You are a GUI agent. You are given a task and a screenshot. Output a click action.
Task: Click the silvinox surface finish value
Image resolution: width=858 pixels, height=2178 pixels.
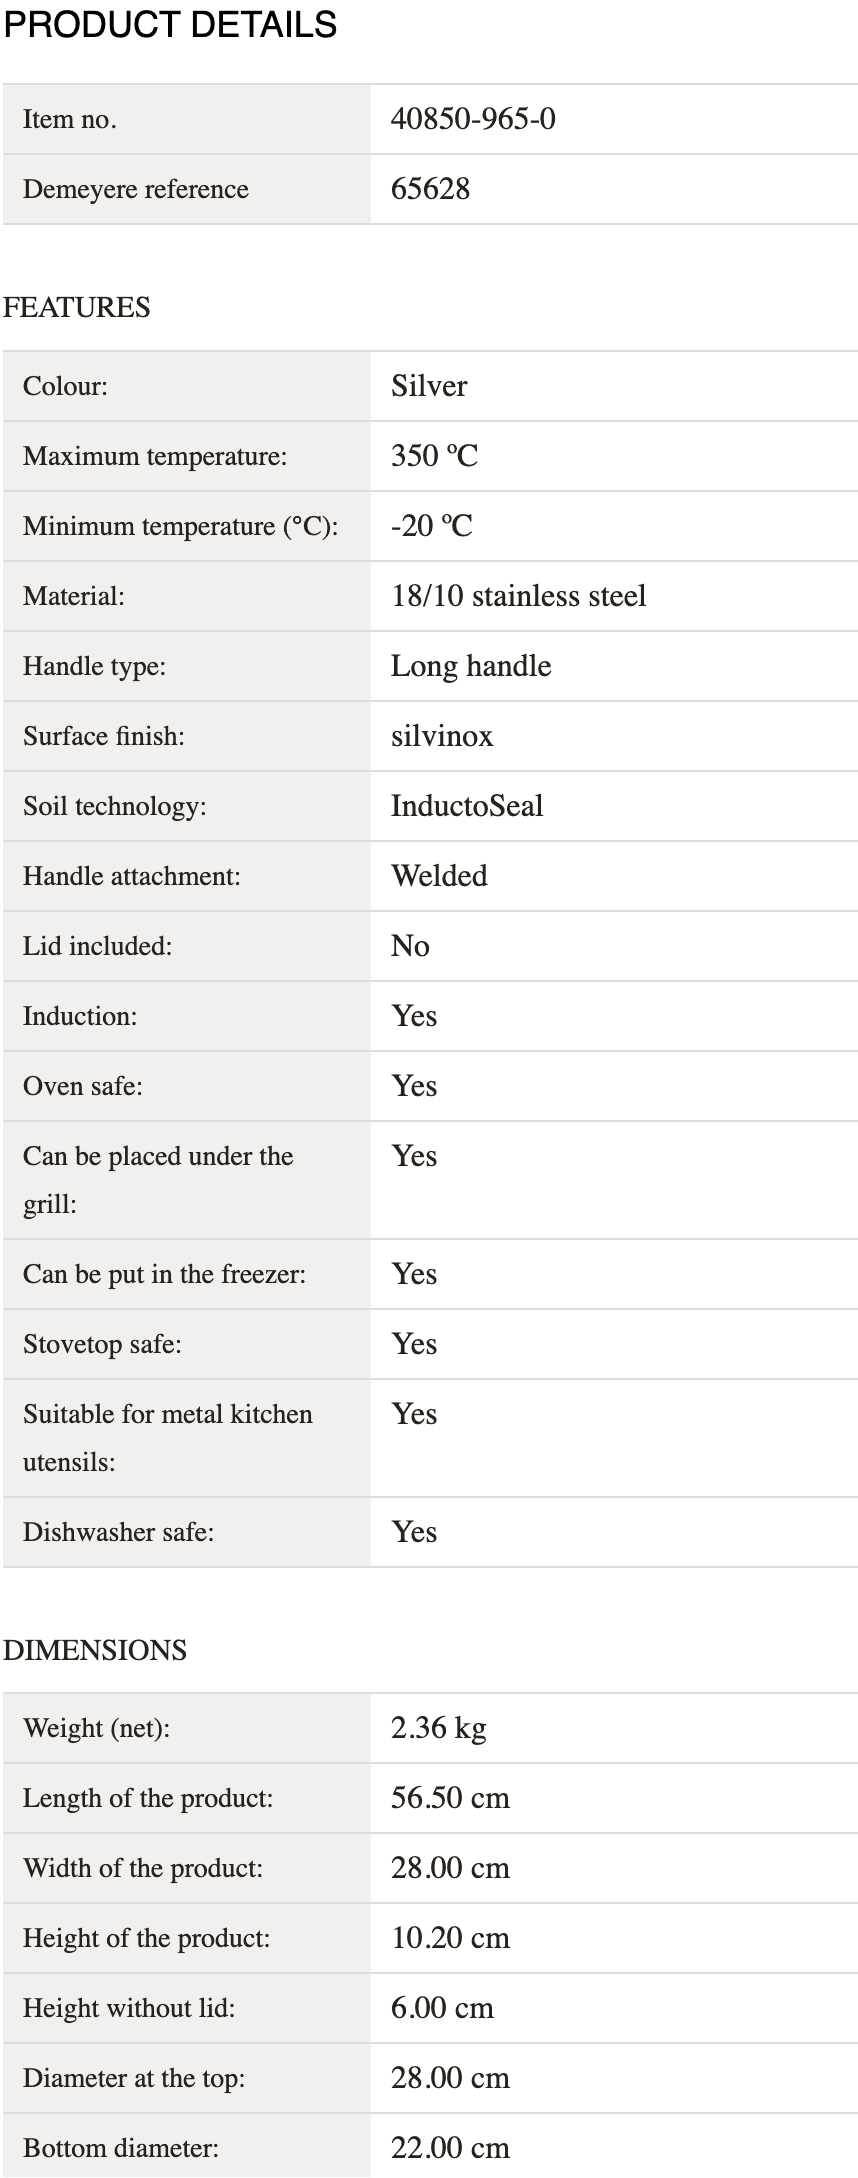coord(442,736)
